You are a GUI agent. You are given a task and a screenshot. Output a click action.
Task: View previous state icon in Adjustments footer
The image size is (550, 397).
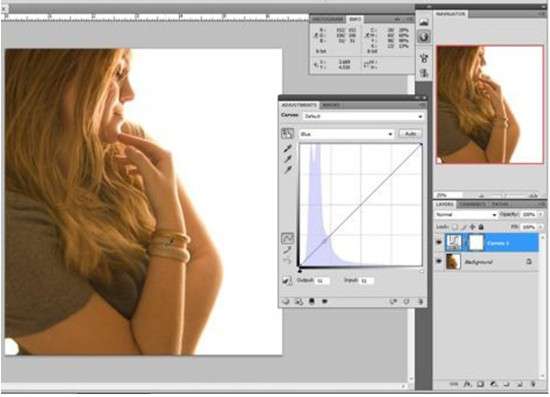(393, 301)
